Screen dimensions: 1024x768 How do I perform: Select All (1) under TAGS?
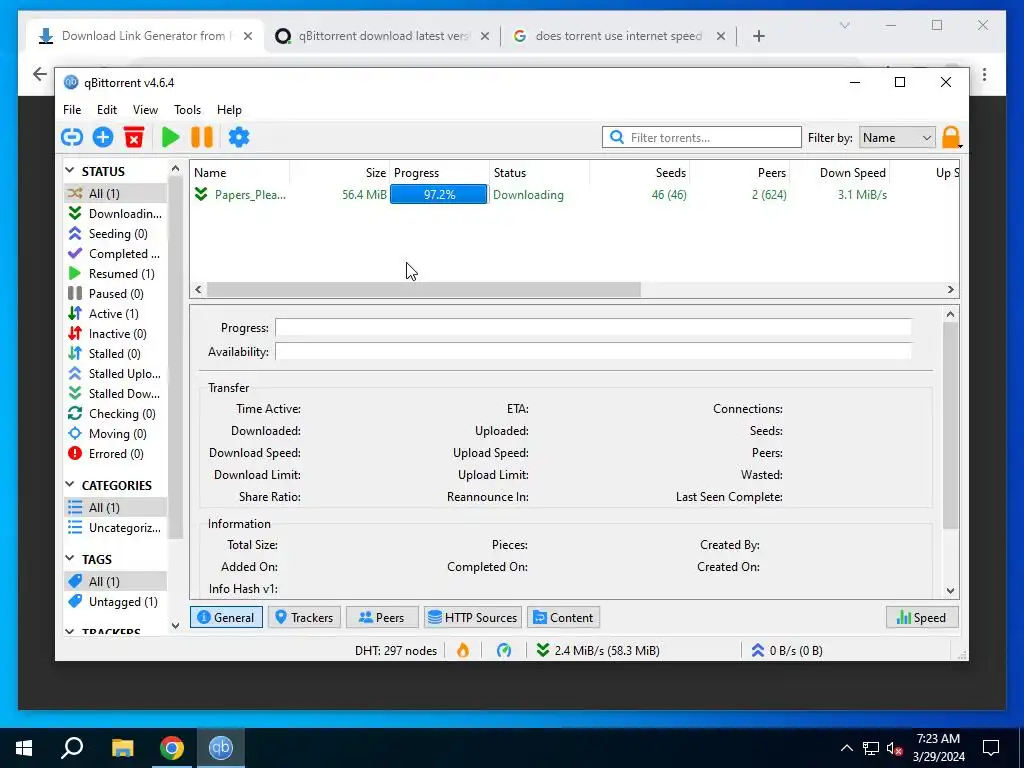pos(116,581)
